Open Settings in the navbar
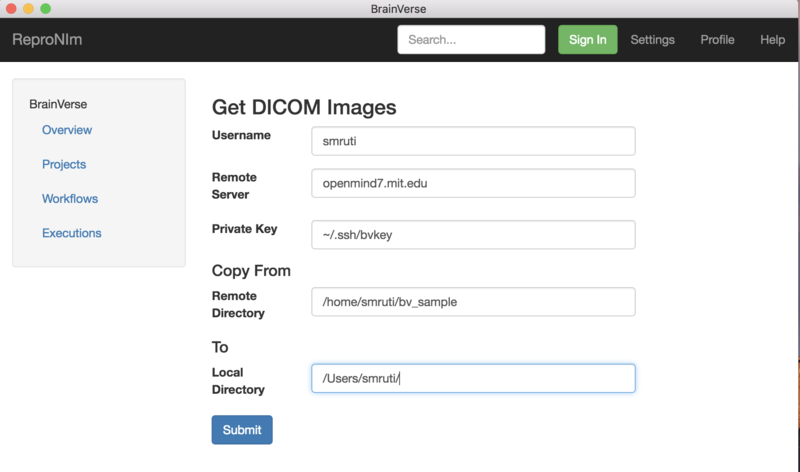The image size is (800, 472). coord(652,40)
